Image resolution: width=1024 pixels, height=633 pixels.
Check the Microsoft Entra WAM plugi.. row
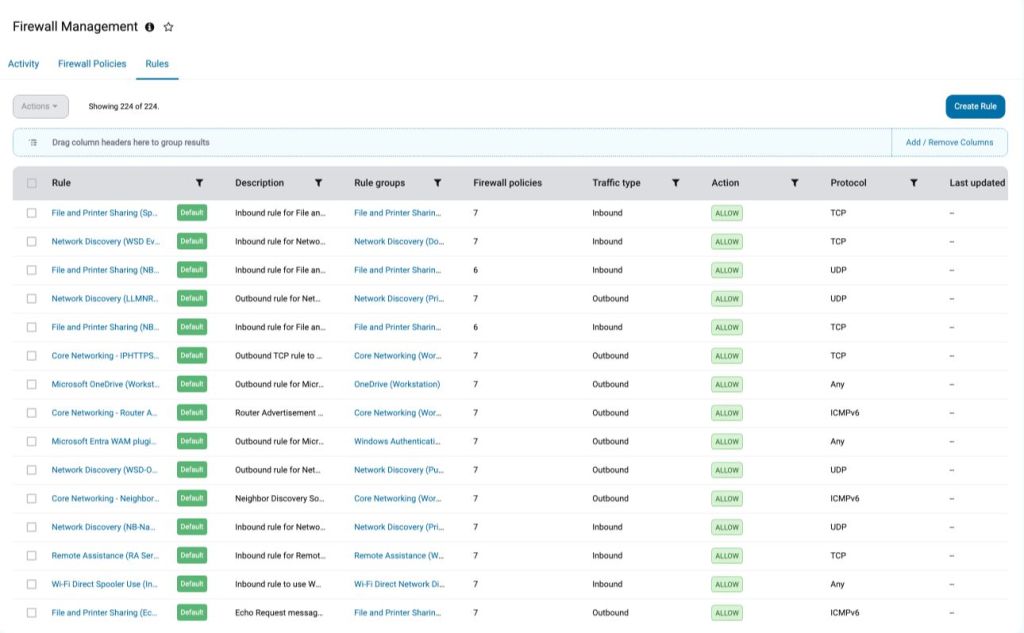[x=31, y=442]
